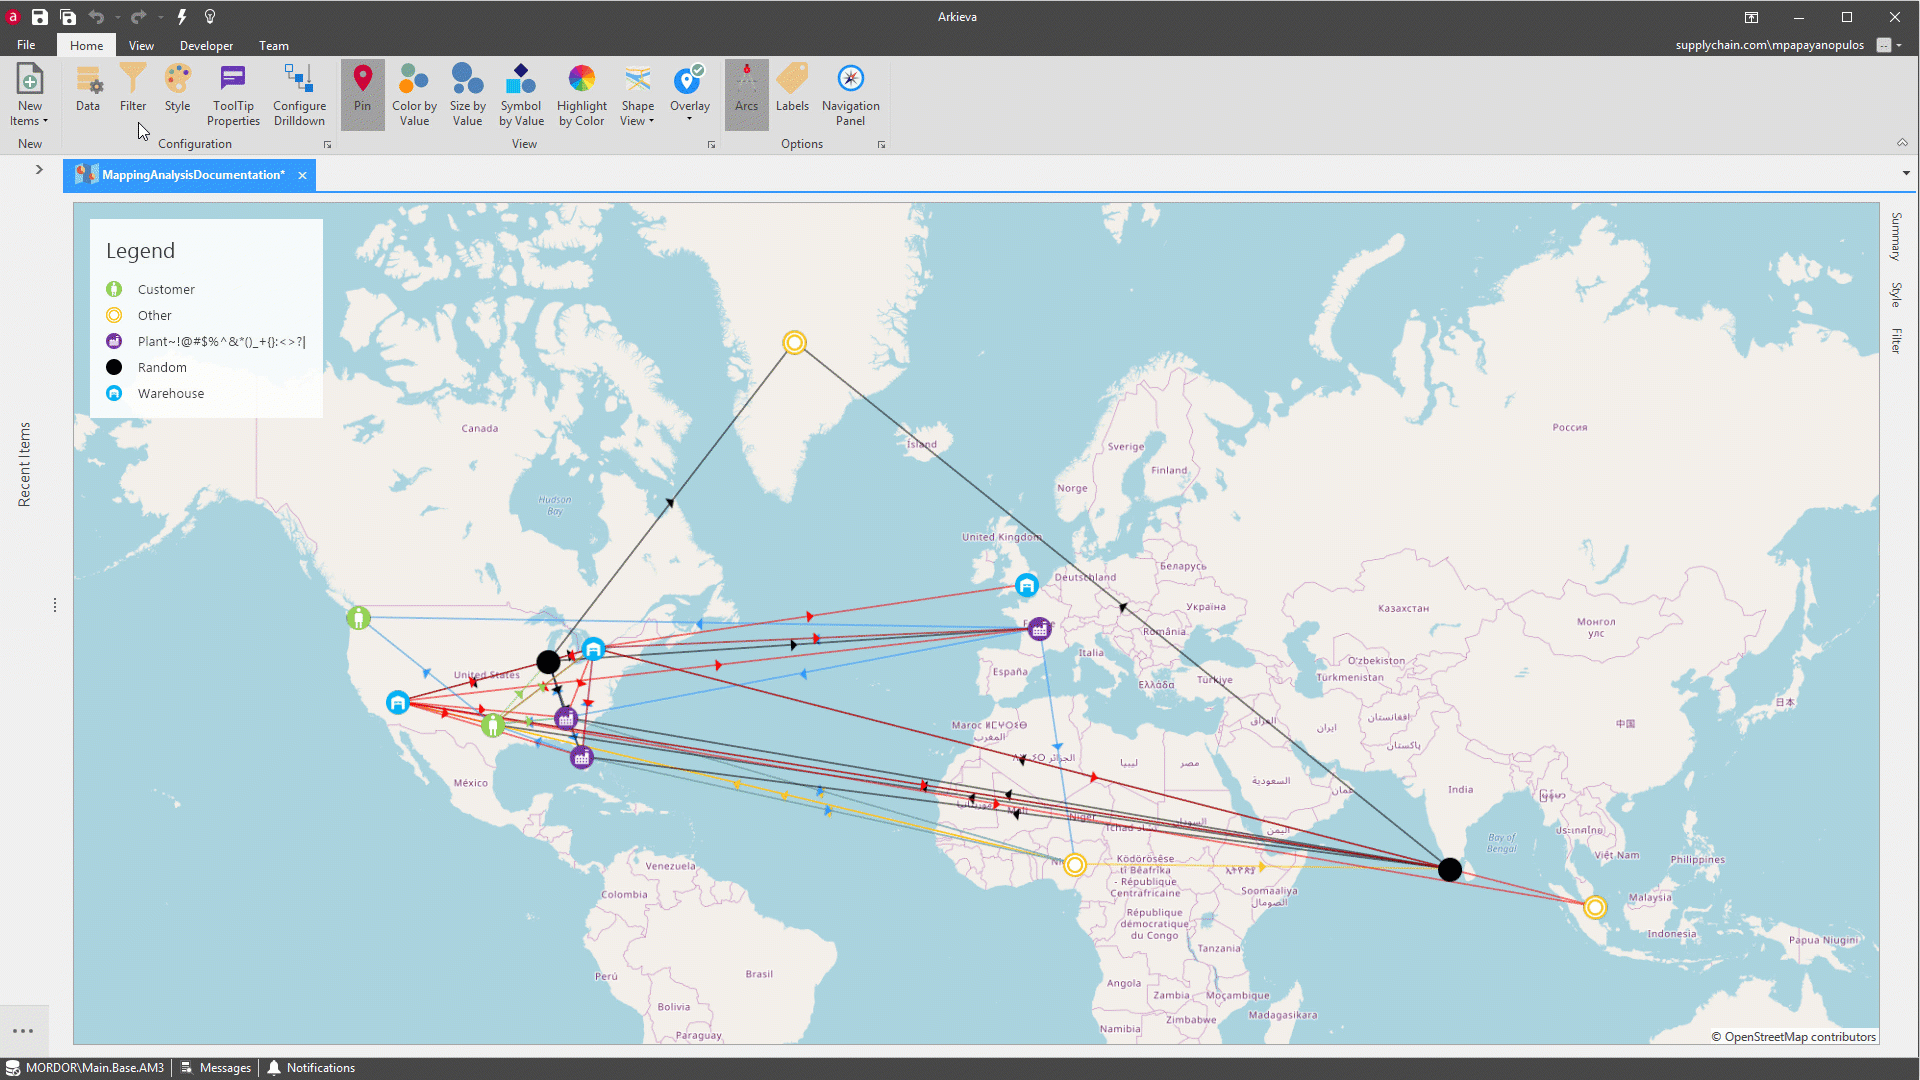Open Configuration group dialog launcher
This screenshot has height=1080, width=1920.
click(327, 145)
